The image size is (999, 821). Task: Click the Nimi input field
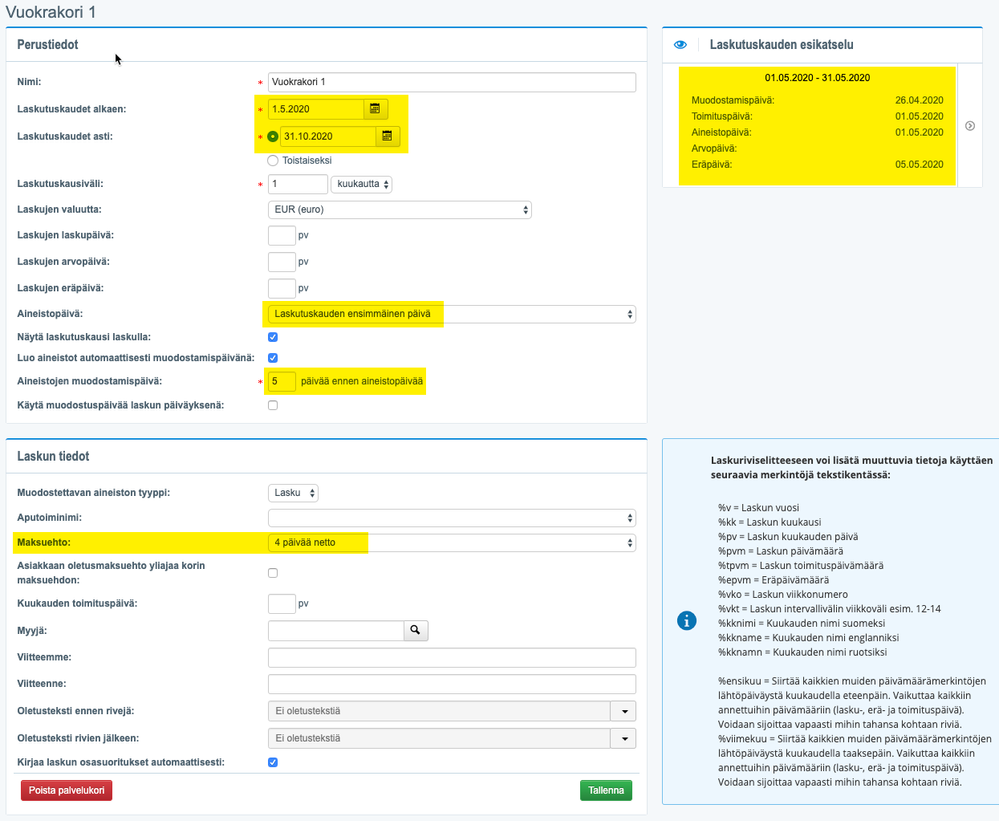(x=452, y=82)
